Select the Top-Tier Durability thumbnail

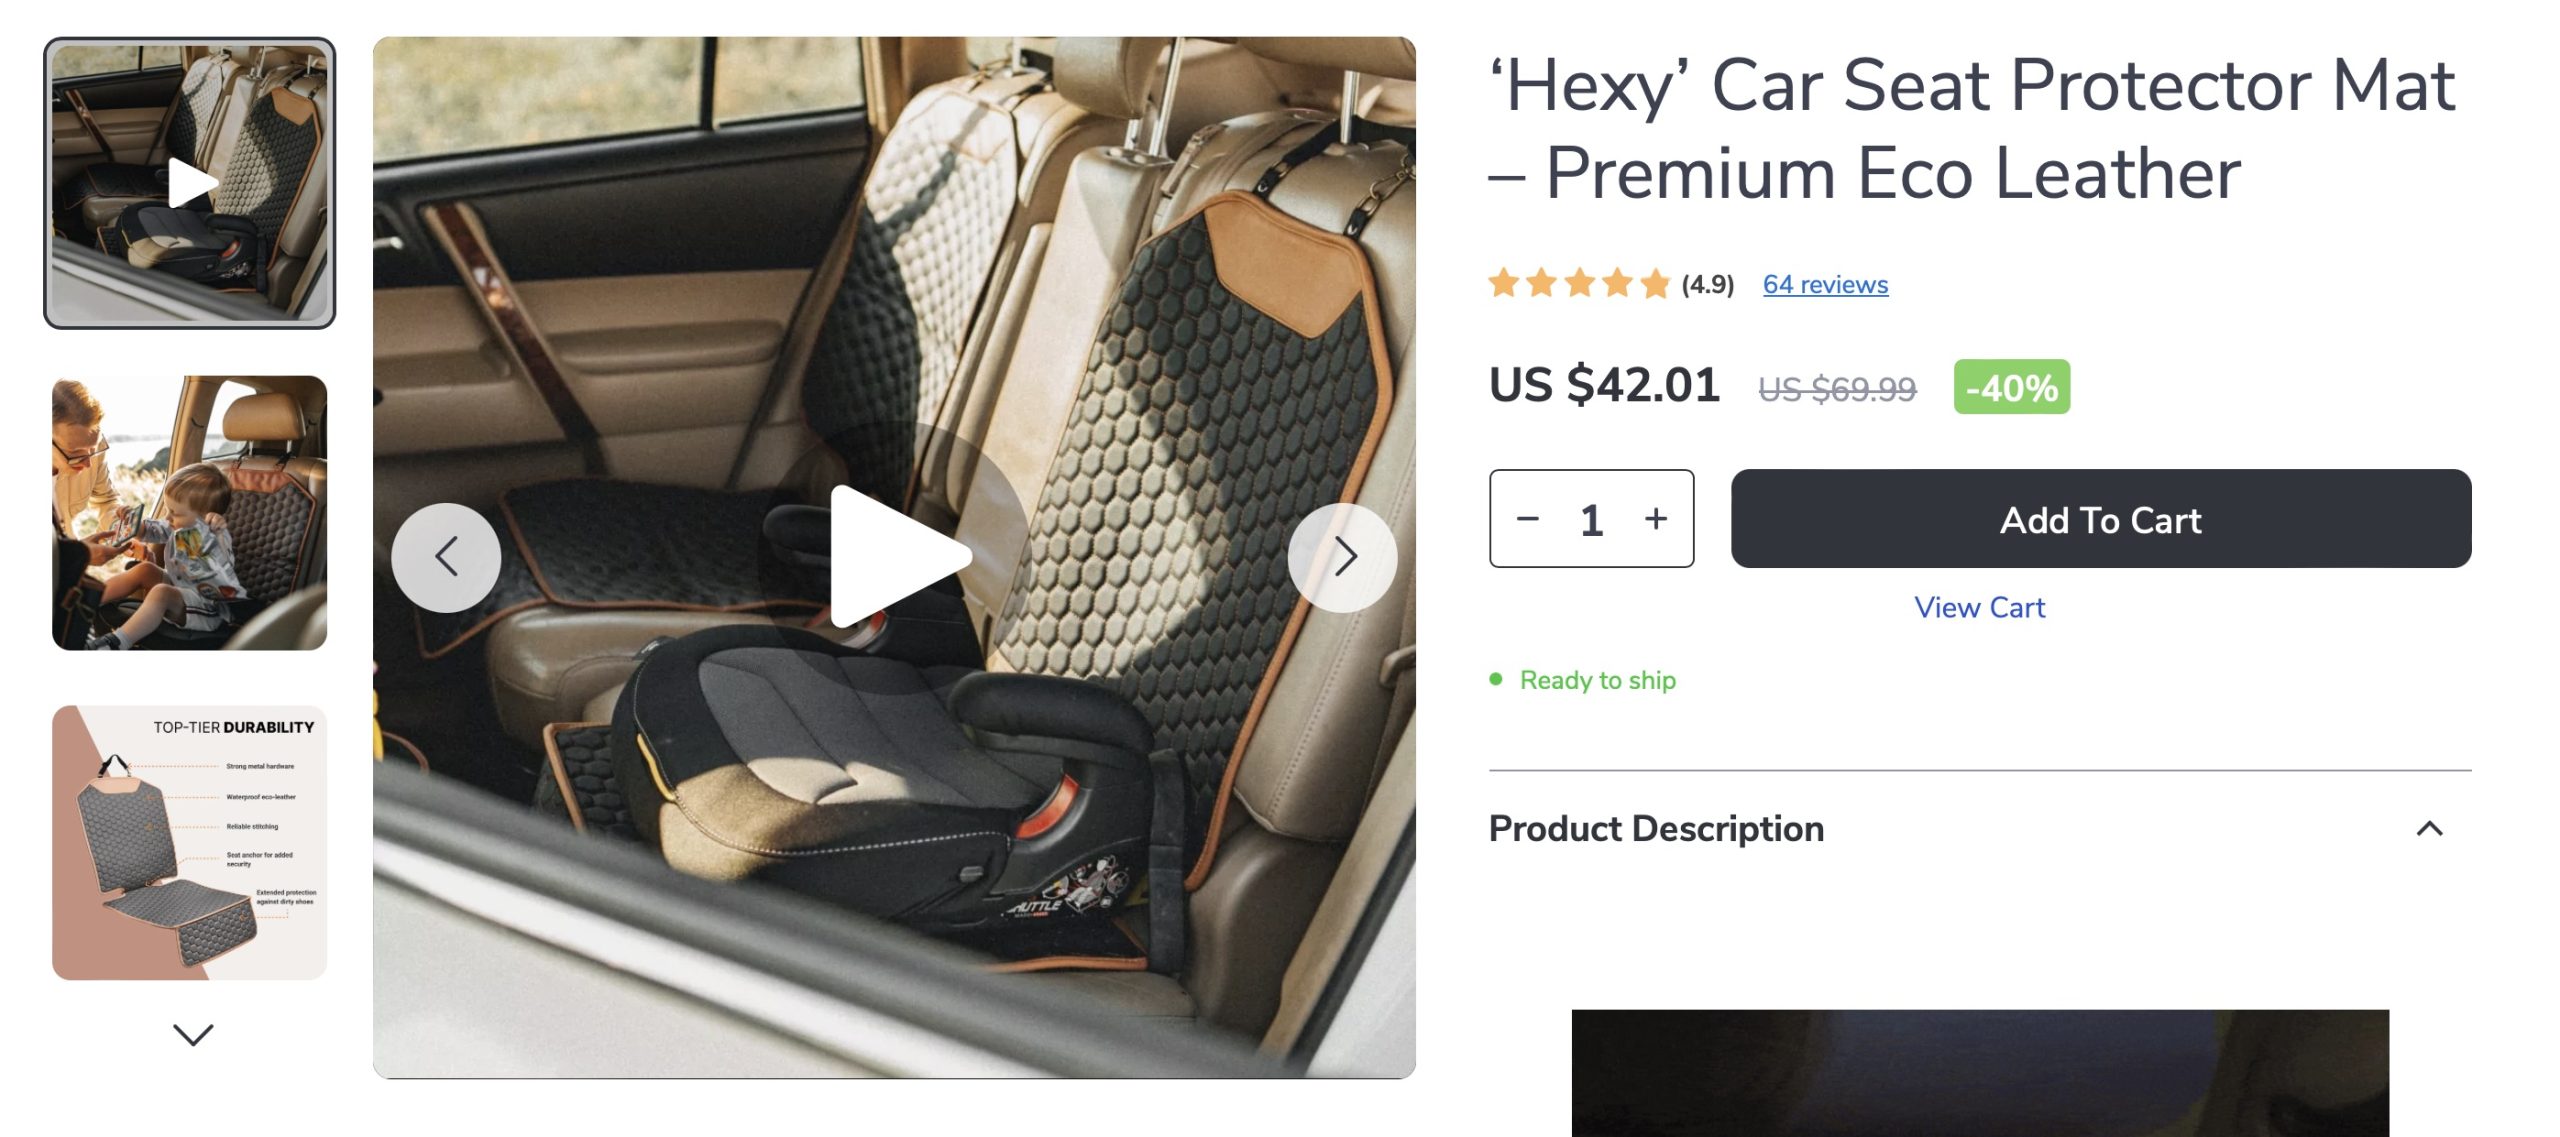point(190,842)
